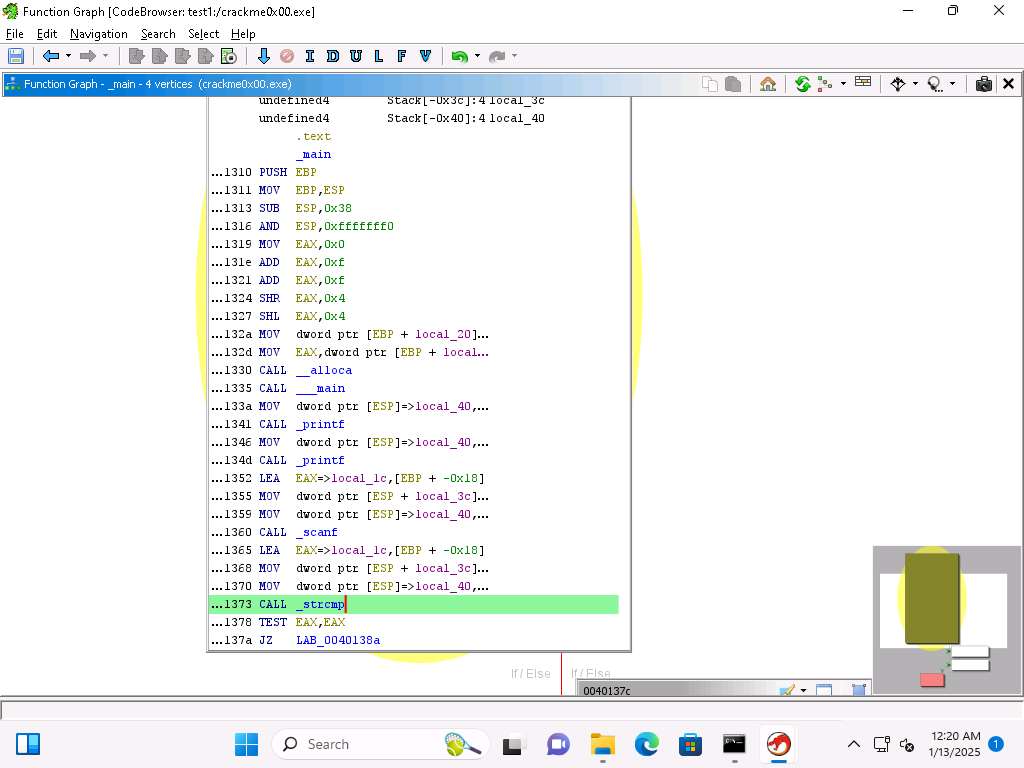
Task: Take a snapshot with the camera icon
Action: tap(983, 84)
